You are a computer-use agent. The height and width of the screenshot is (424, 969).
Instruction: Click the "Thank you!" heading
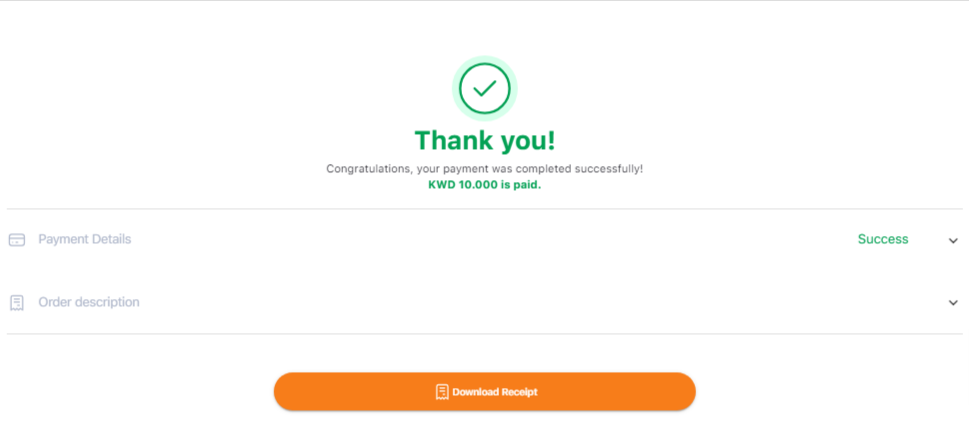tap(485, 140)
